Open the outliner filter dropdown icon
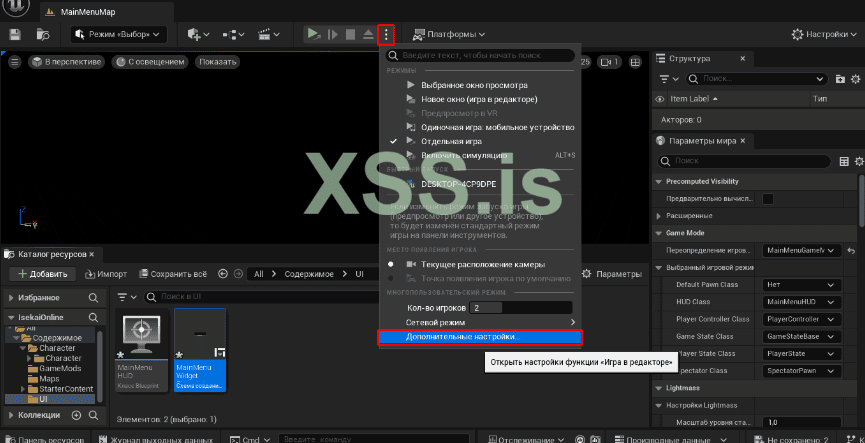This screenshot has height=443, width=865. 669,79
